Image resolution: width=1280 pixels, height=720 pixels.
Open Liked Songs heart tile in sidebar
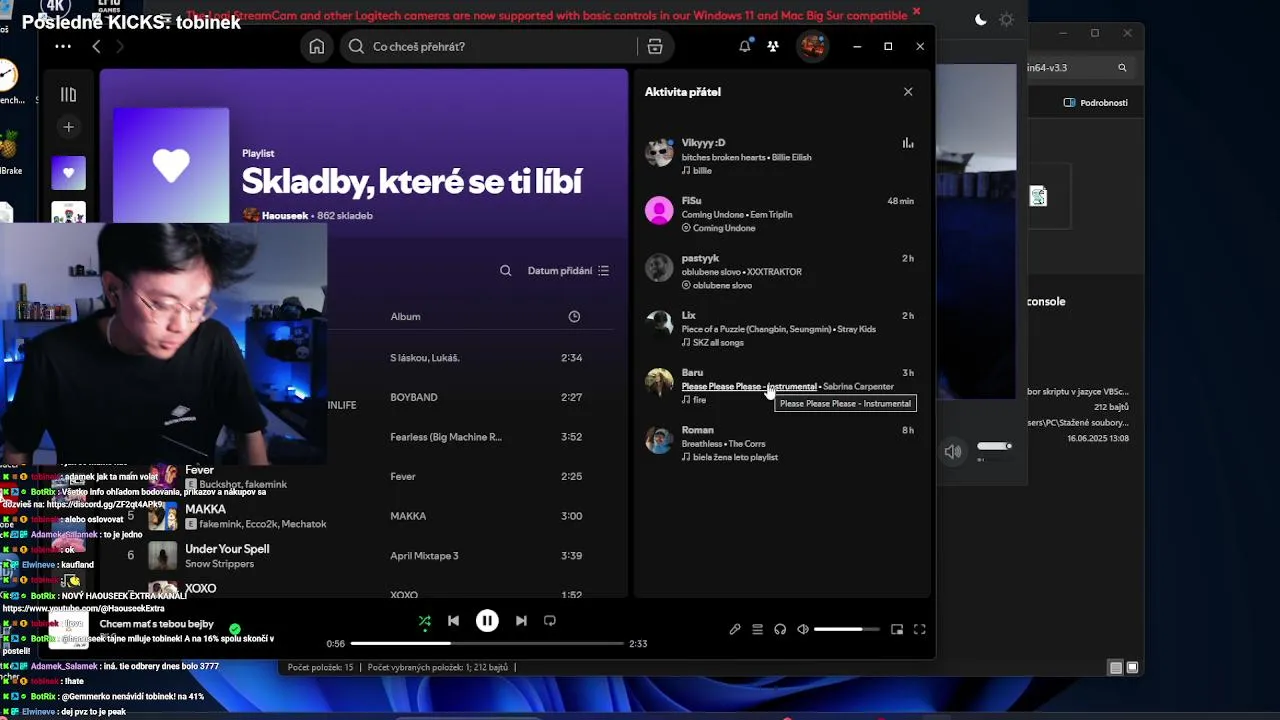click(x=69, y=173)
